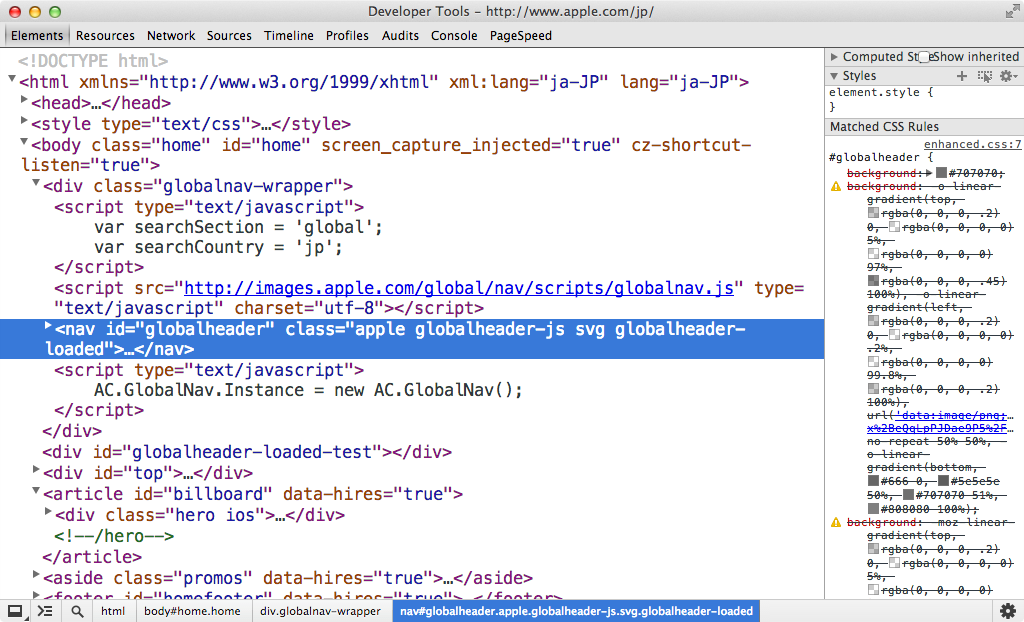The height and width of the screenshot is (622, 1024).
Task: Click the no-repeat 50% 50% value text
Action: [x=929, y=442]
